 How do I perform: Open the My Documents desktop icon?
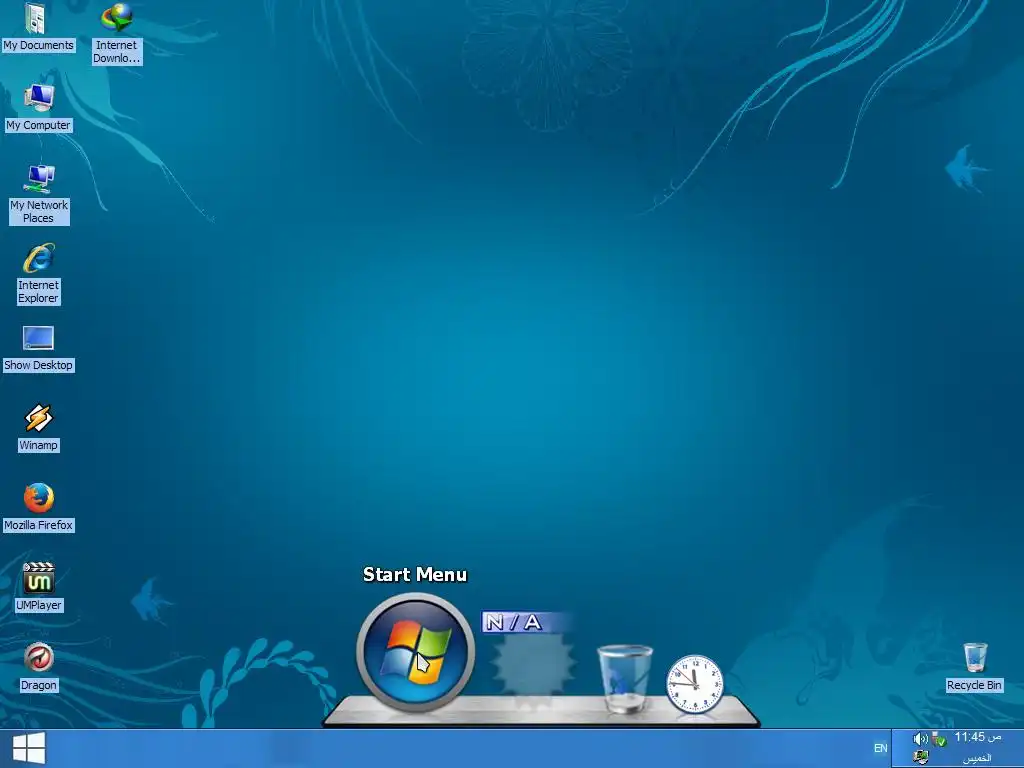pyautogui.click(x=38, y=27)
